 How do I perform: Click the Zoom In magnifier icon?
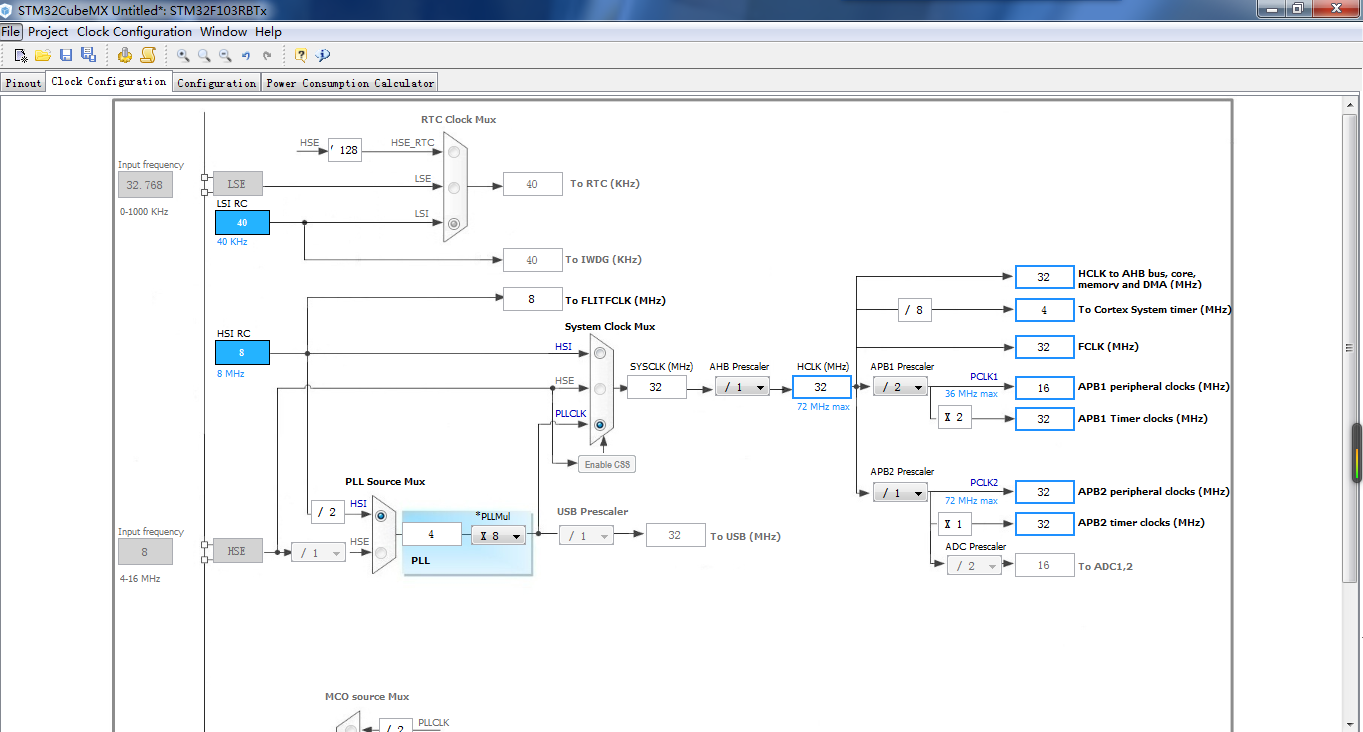(183, 55)
